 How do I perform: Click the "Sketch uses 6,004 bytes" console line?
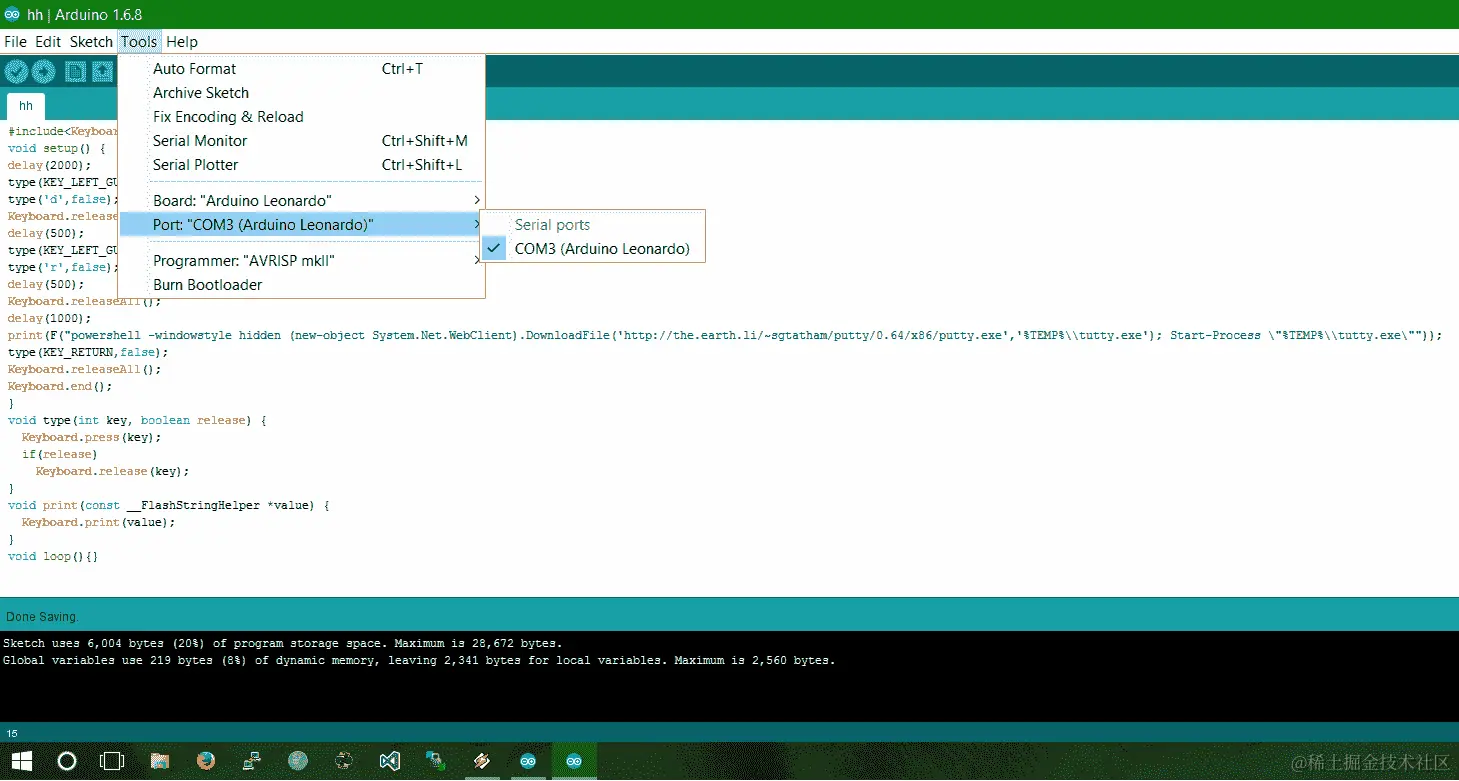tap(283, 643)
